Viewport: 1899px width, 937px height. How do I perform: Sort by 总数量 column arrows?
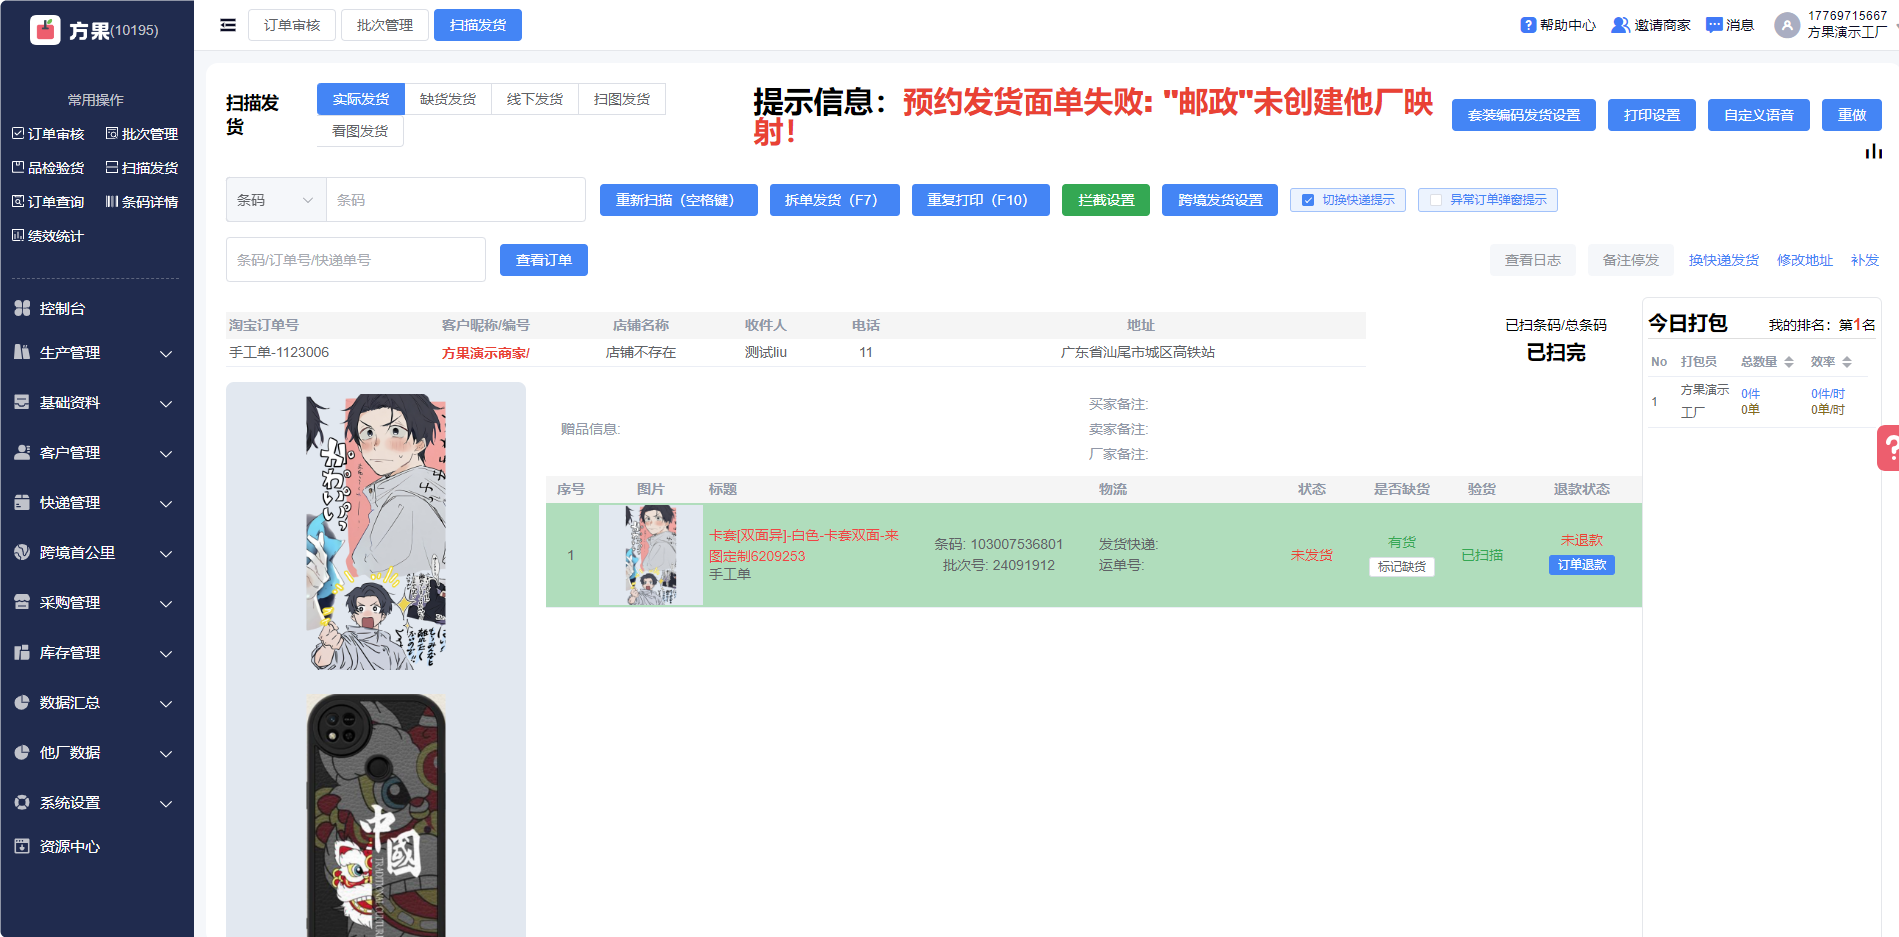tap(1789, 362)
